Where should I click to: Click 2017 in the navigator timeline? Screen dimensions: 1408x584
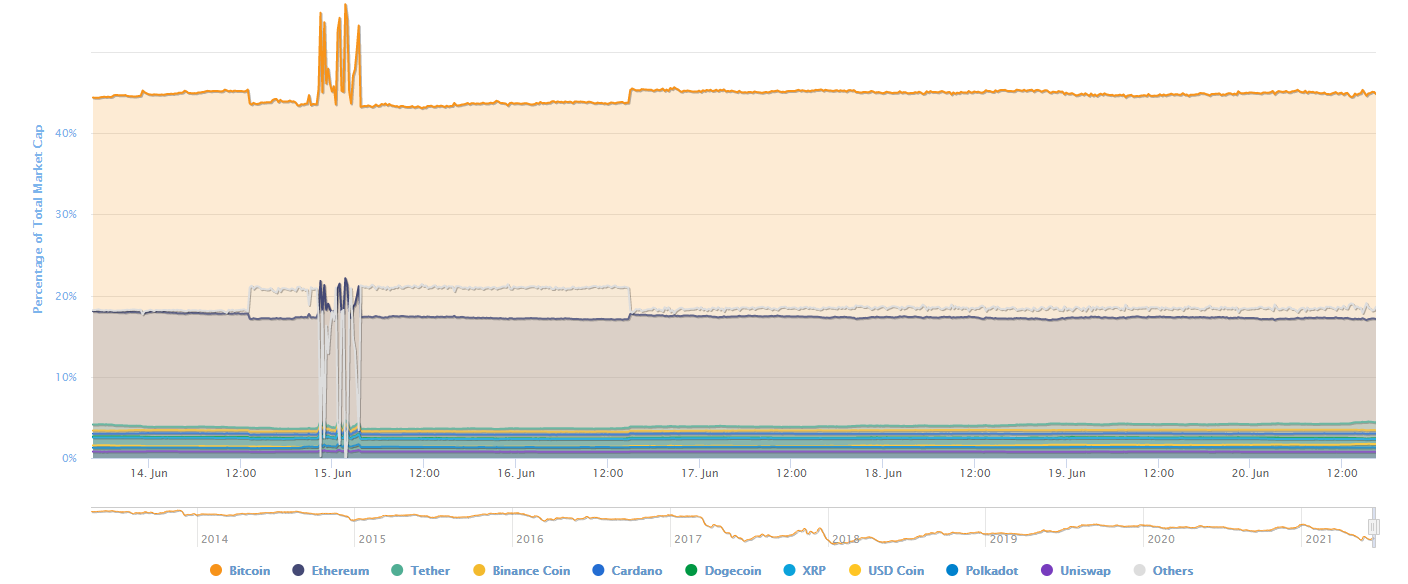pos(688,539)
